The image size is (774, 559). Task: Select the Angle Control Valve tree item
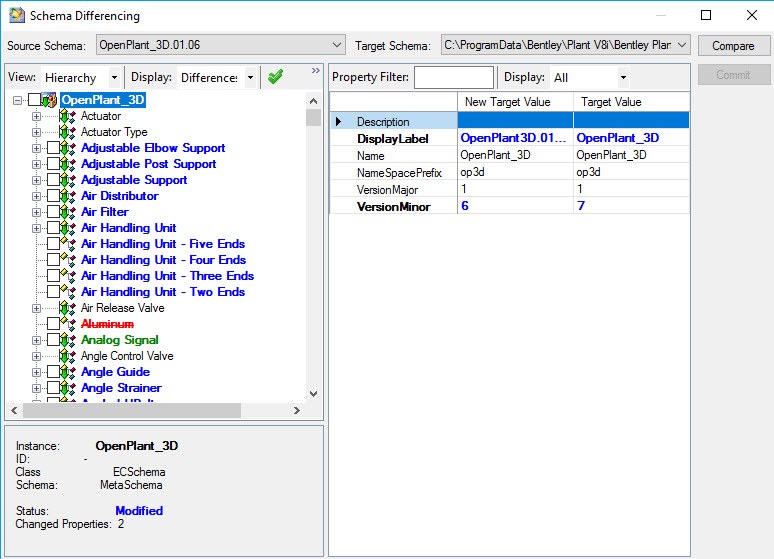(127, 356)
